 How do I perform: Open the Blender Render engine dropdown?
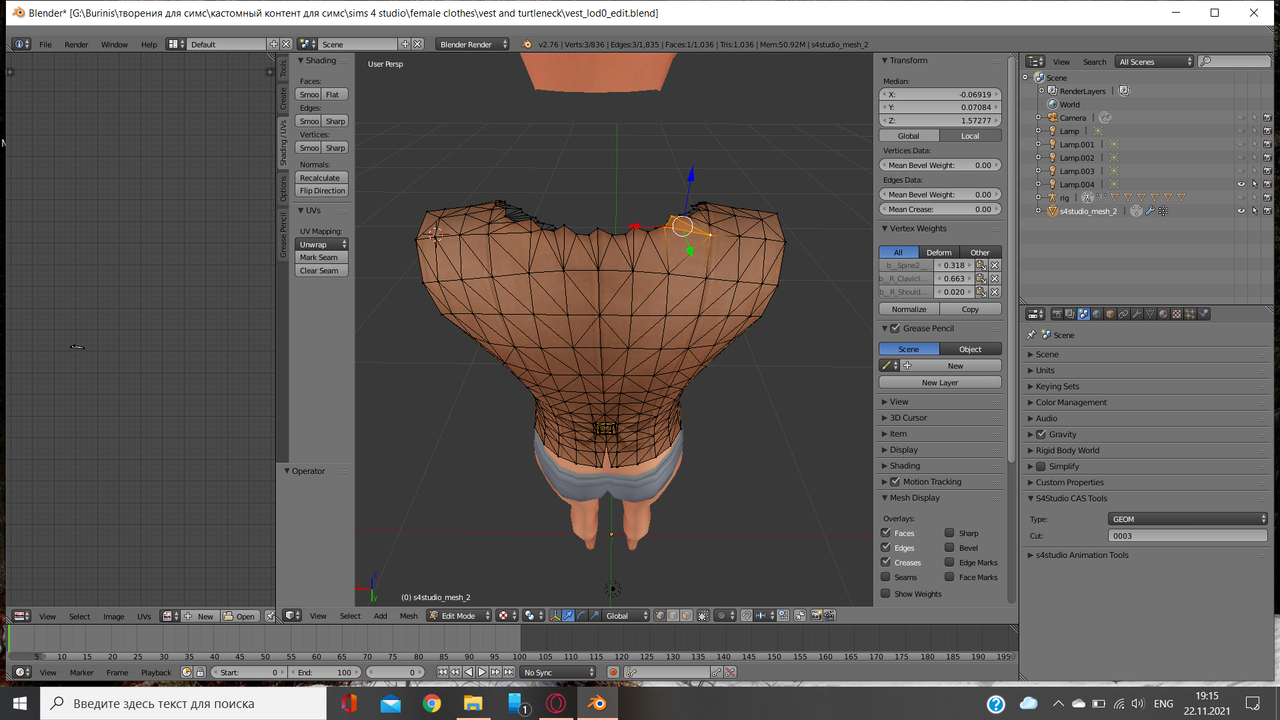click(x=473, y=44)
